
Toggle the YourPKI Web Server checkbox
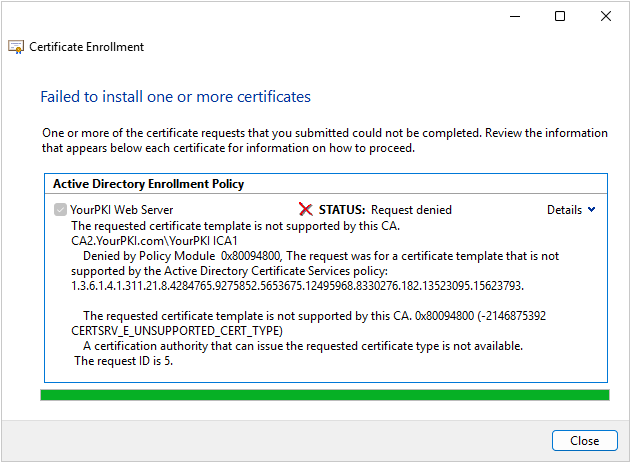tap(60, 210)
